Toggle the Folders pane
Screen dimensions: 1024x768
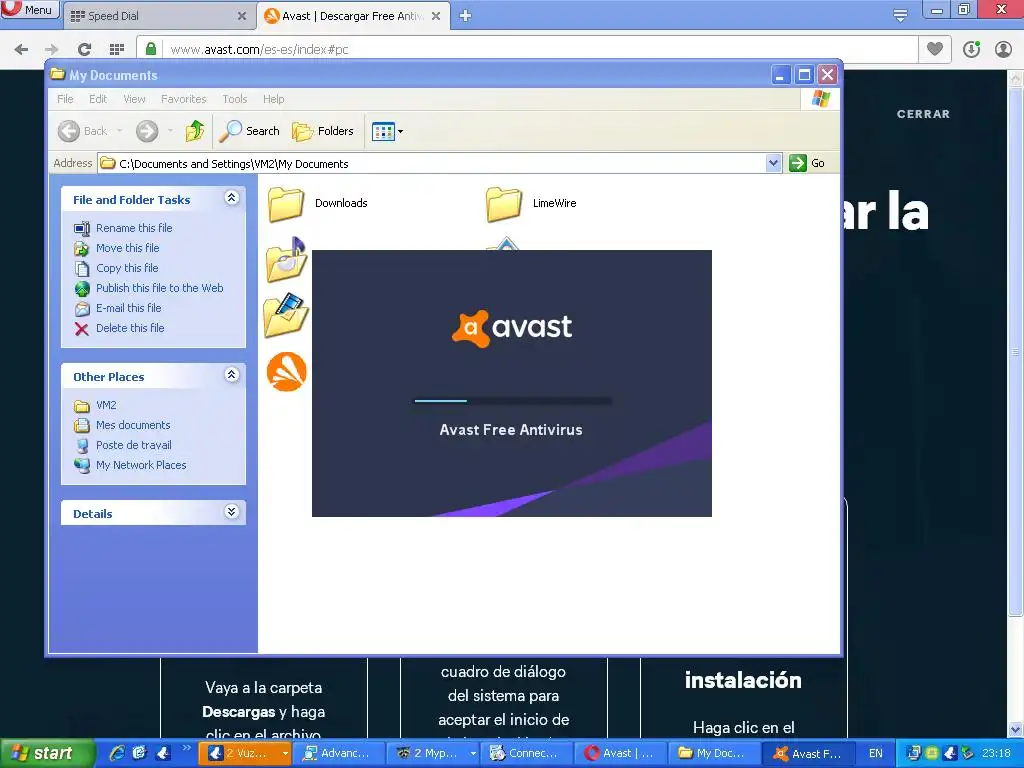(323, 131)
